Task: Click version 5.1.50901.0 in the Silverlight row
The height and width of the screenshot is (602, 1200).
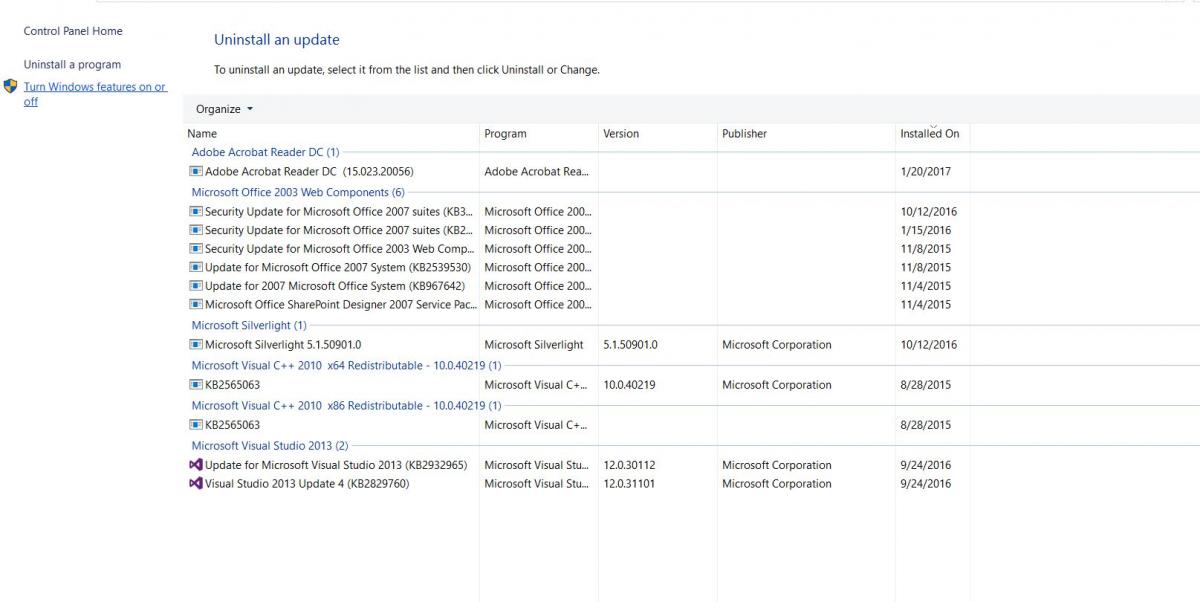Action: [630, 345]
